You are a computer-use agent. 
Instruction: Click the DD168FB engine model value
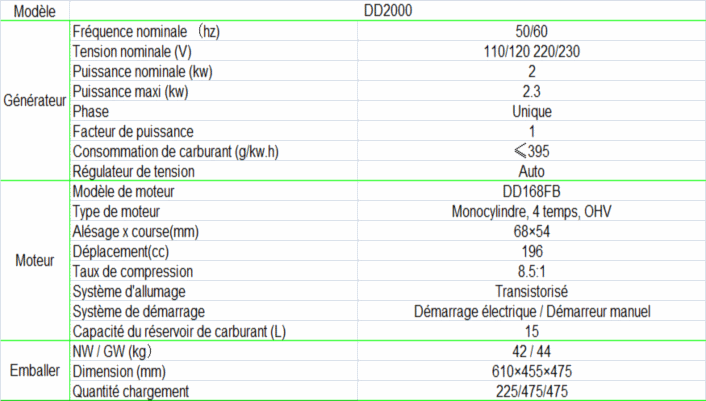pos(531,192)
